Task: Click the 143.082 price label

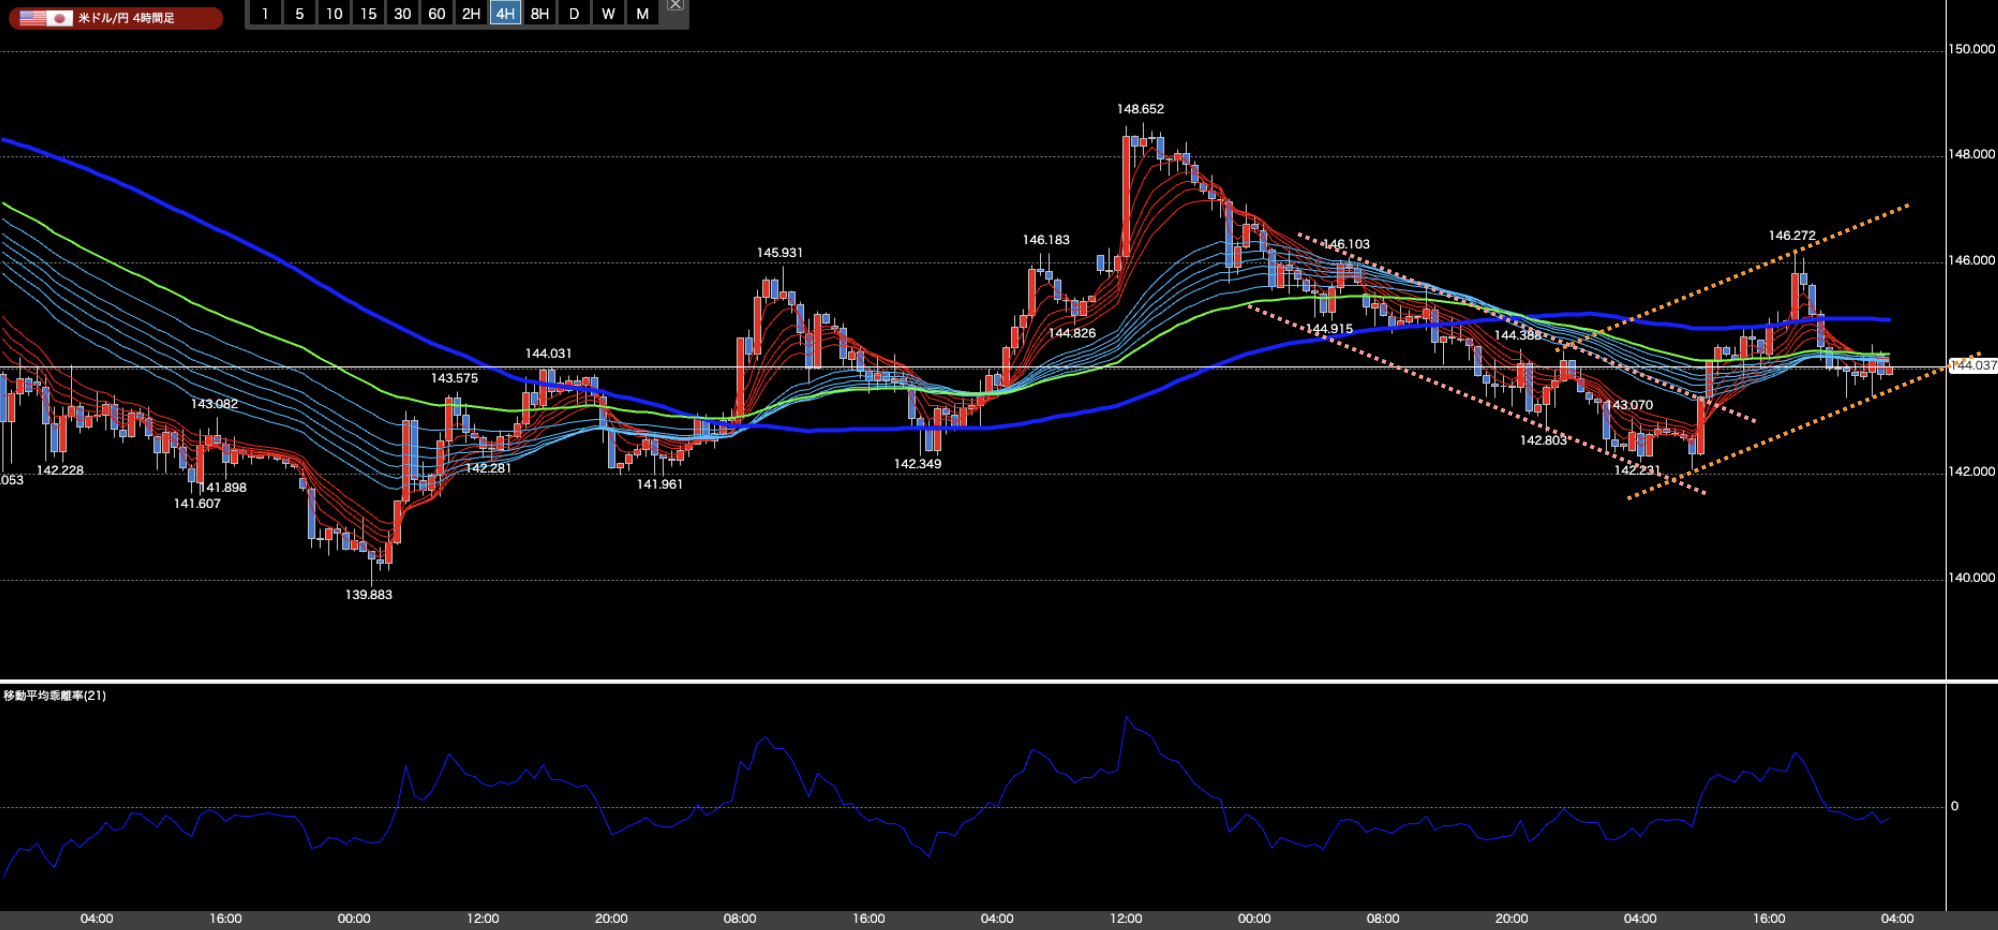Action: [215, 404]
